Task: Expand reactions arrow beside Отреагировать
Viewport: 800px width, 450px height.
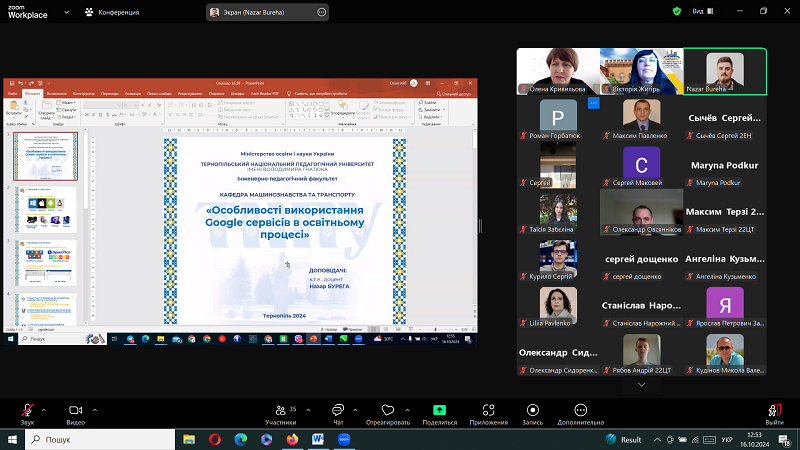Action: (407, 410)
